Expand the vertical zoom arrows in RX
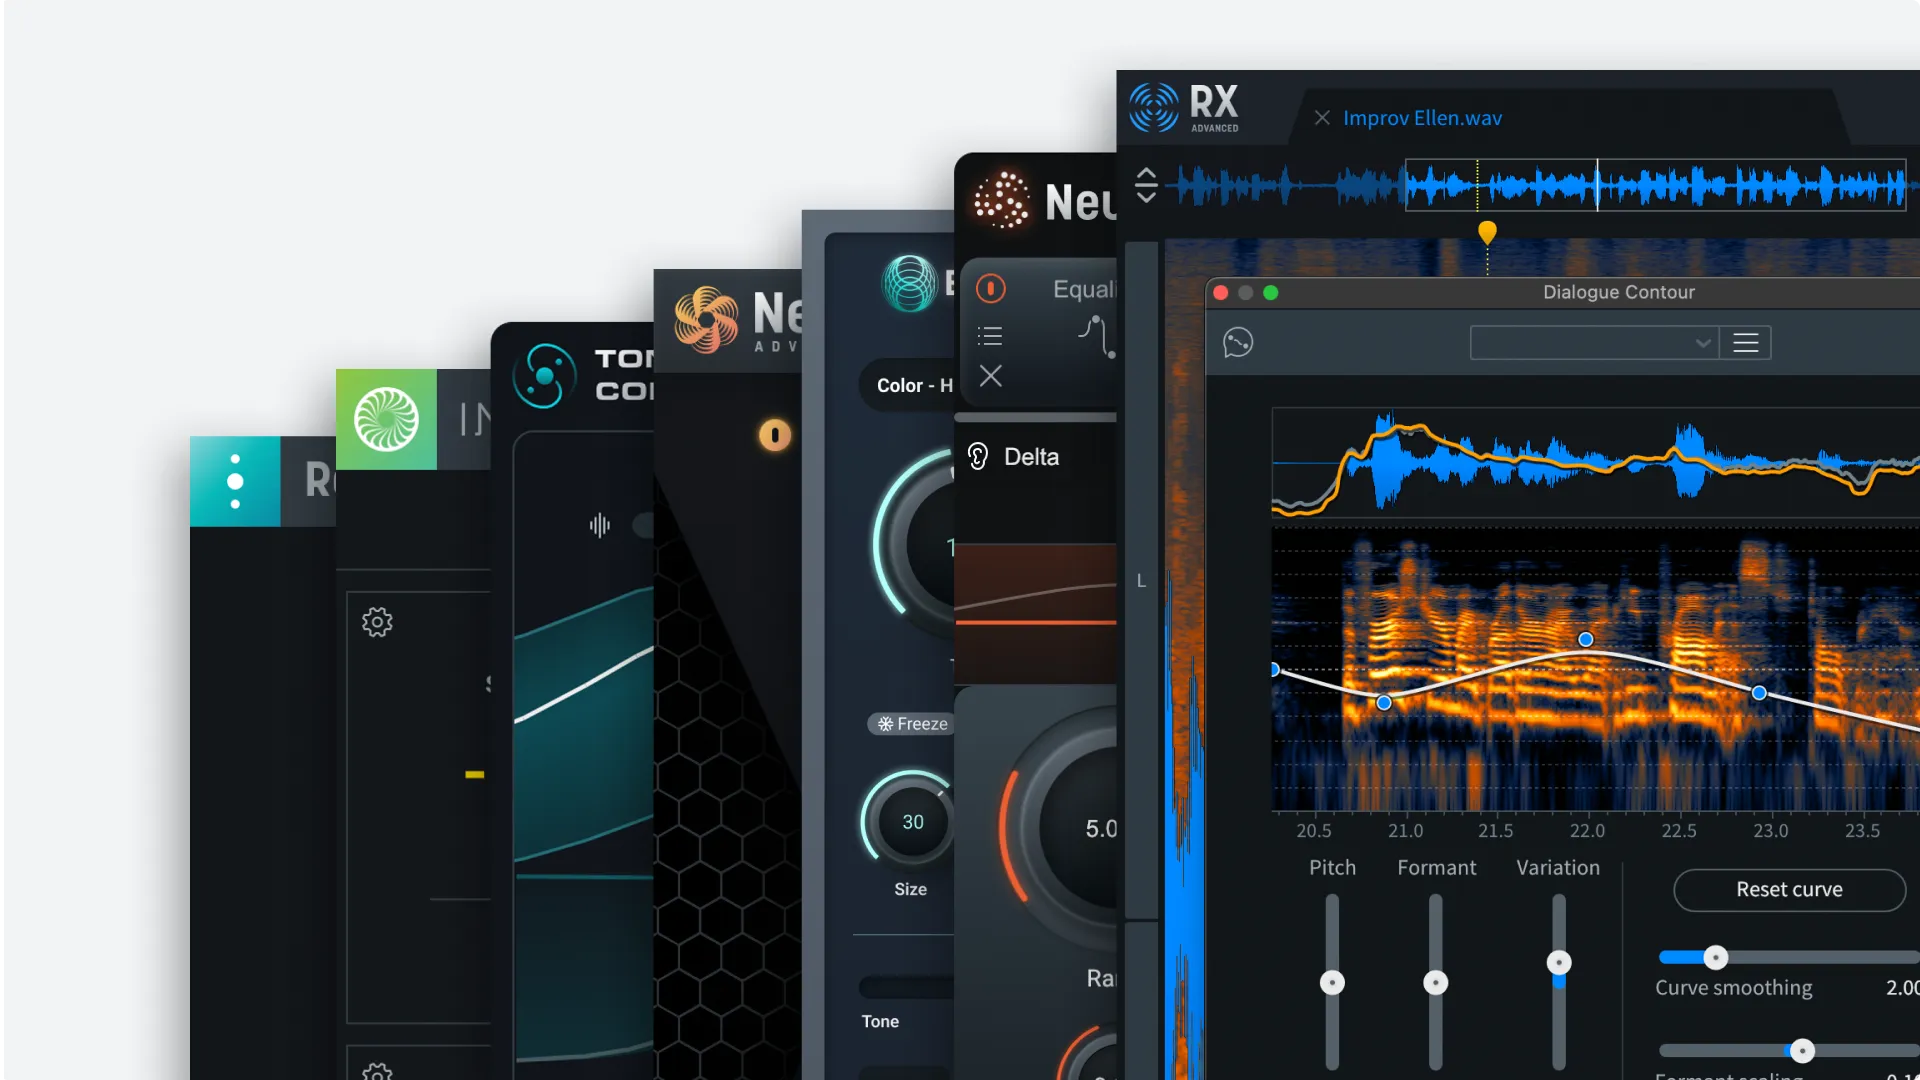The height and width of the screenshot is (1080, 1920). coord(1146,184)
